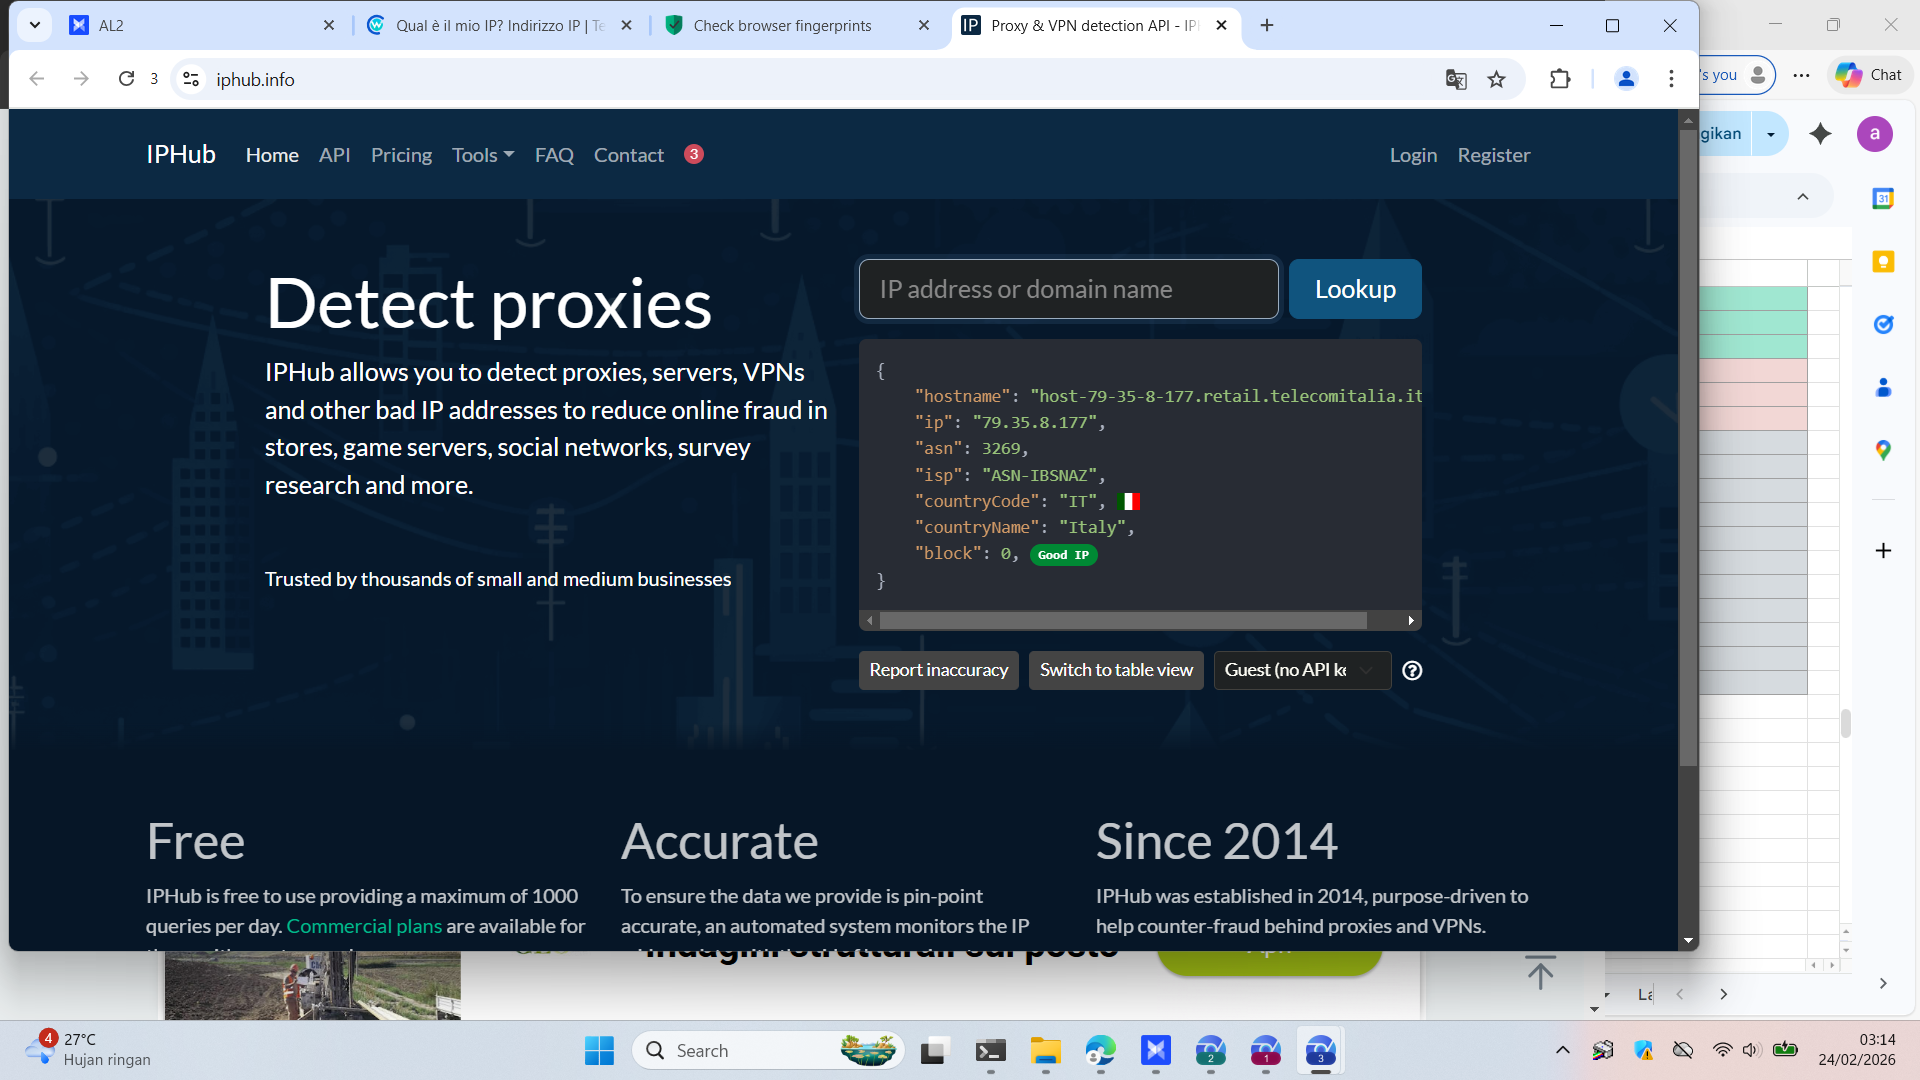The width and height of the screenshot is (1920, 1080).
Task: Click the Google Translate icon in address bar
Action: pyautogui.click(x=1456, y=79)
